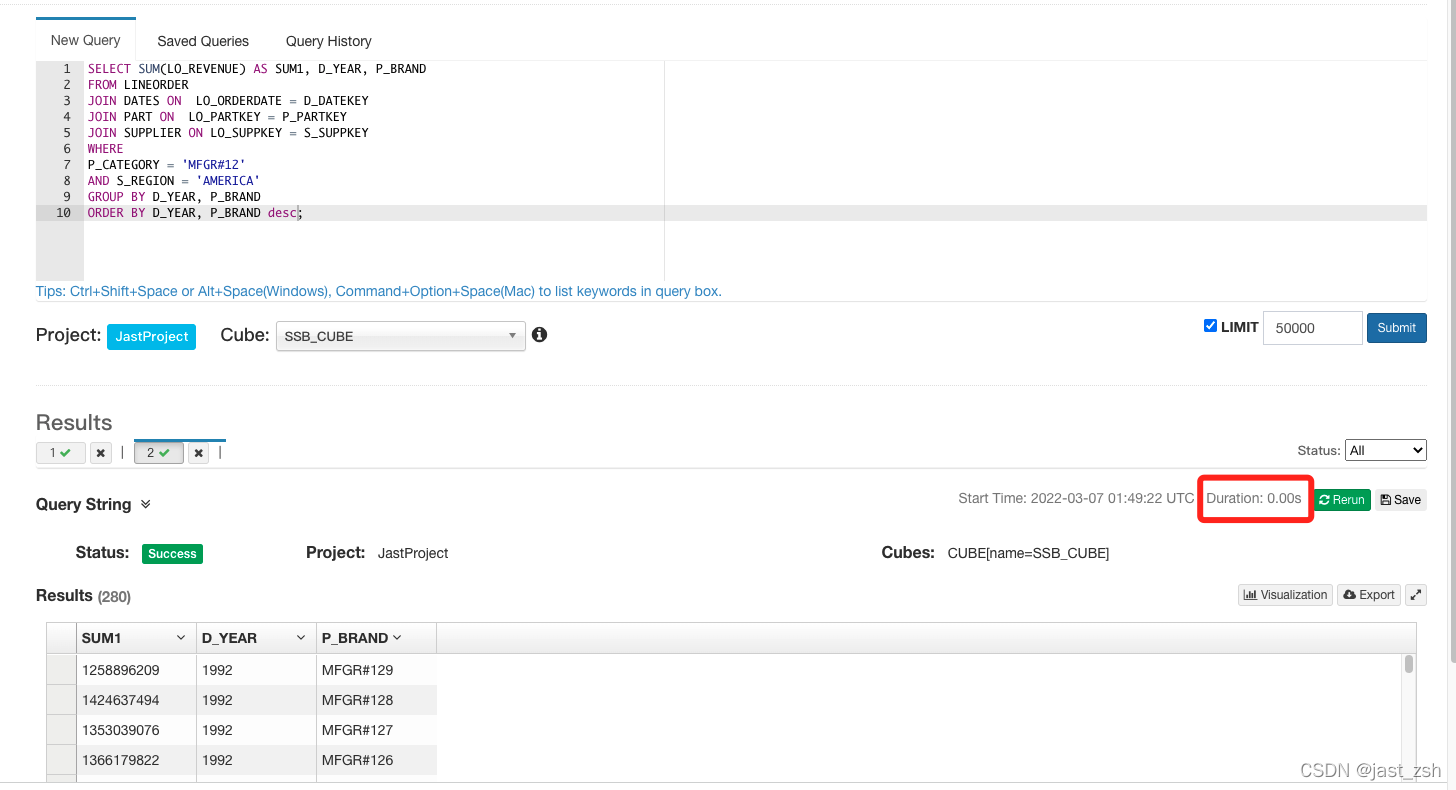Click the cell MFGR#127
This screenshot has width=1456, height=790.
pyautogui.click(x=377, y=730)
